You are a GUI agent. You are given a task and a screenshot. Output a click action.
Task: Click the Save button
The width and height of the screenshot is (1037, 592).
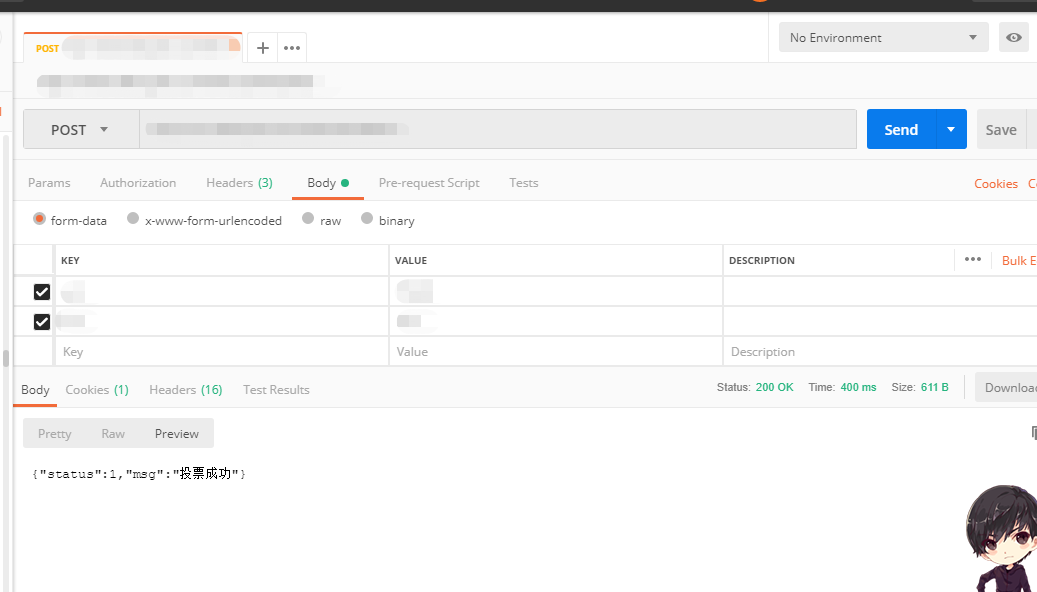pos(1001,130)
